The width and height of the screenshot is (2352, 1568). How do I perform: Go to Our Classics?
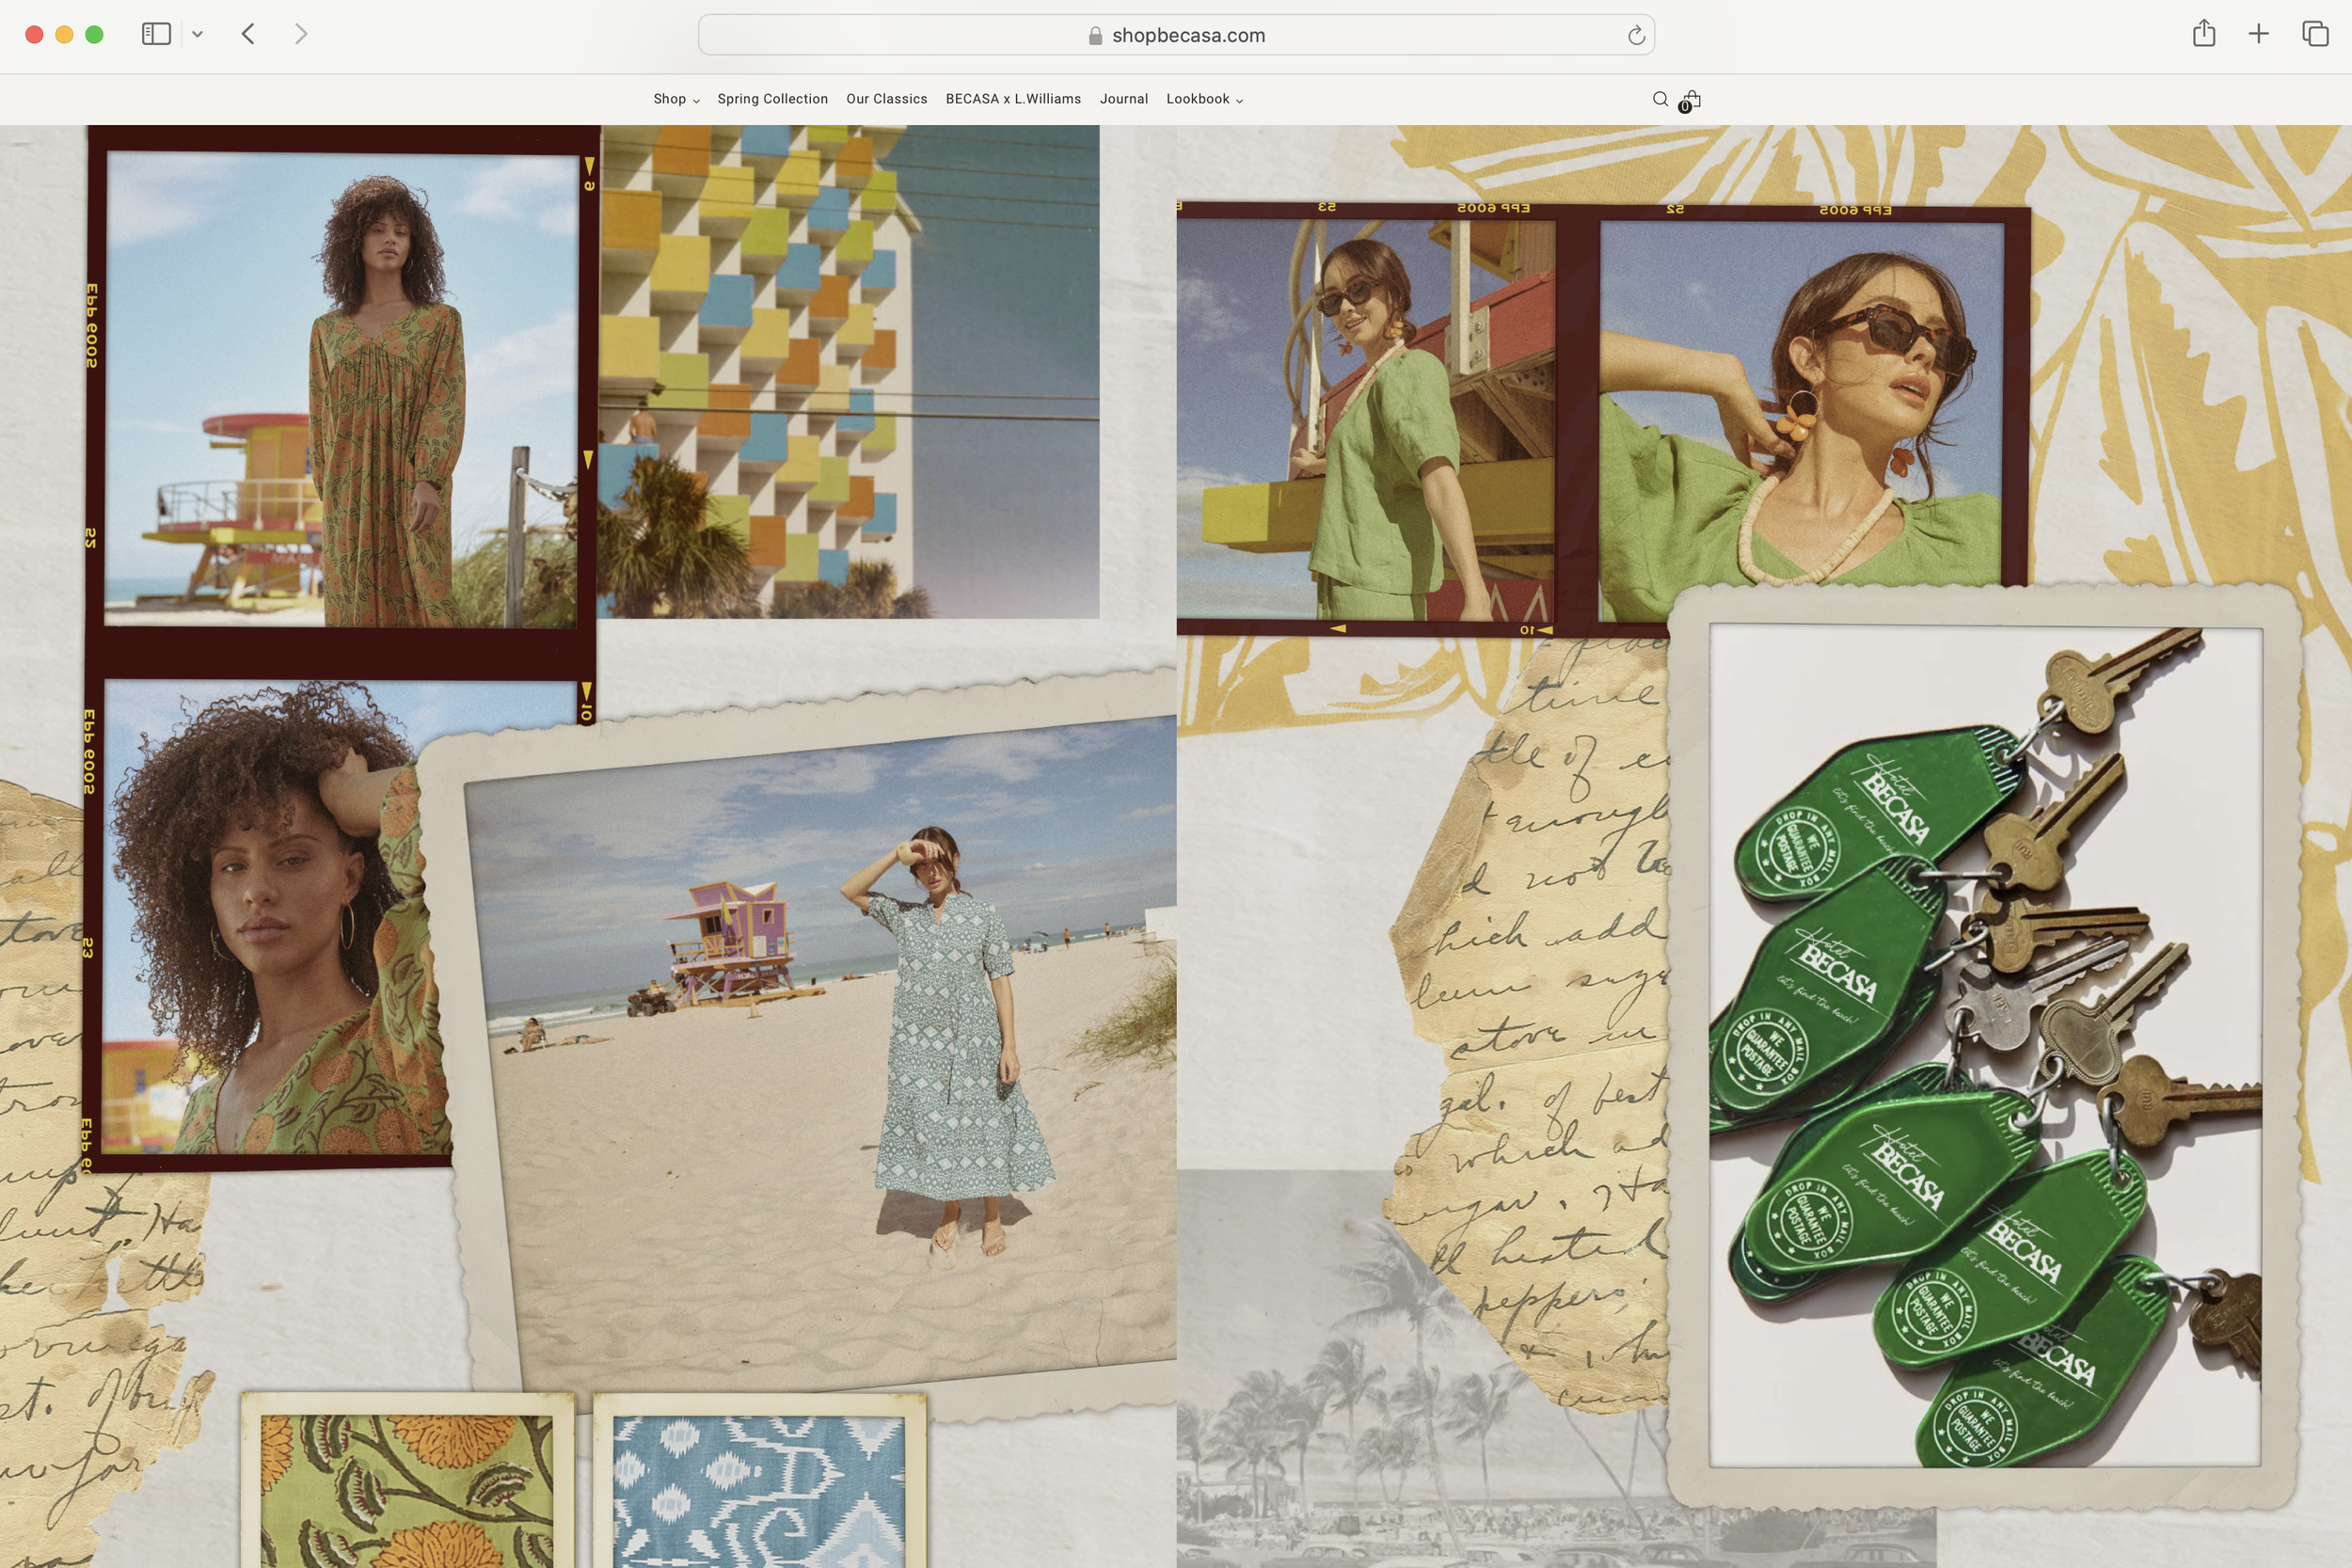click(x=886, y=99)
